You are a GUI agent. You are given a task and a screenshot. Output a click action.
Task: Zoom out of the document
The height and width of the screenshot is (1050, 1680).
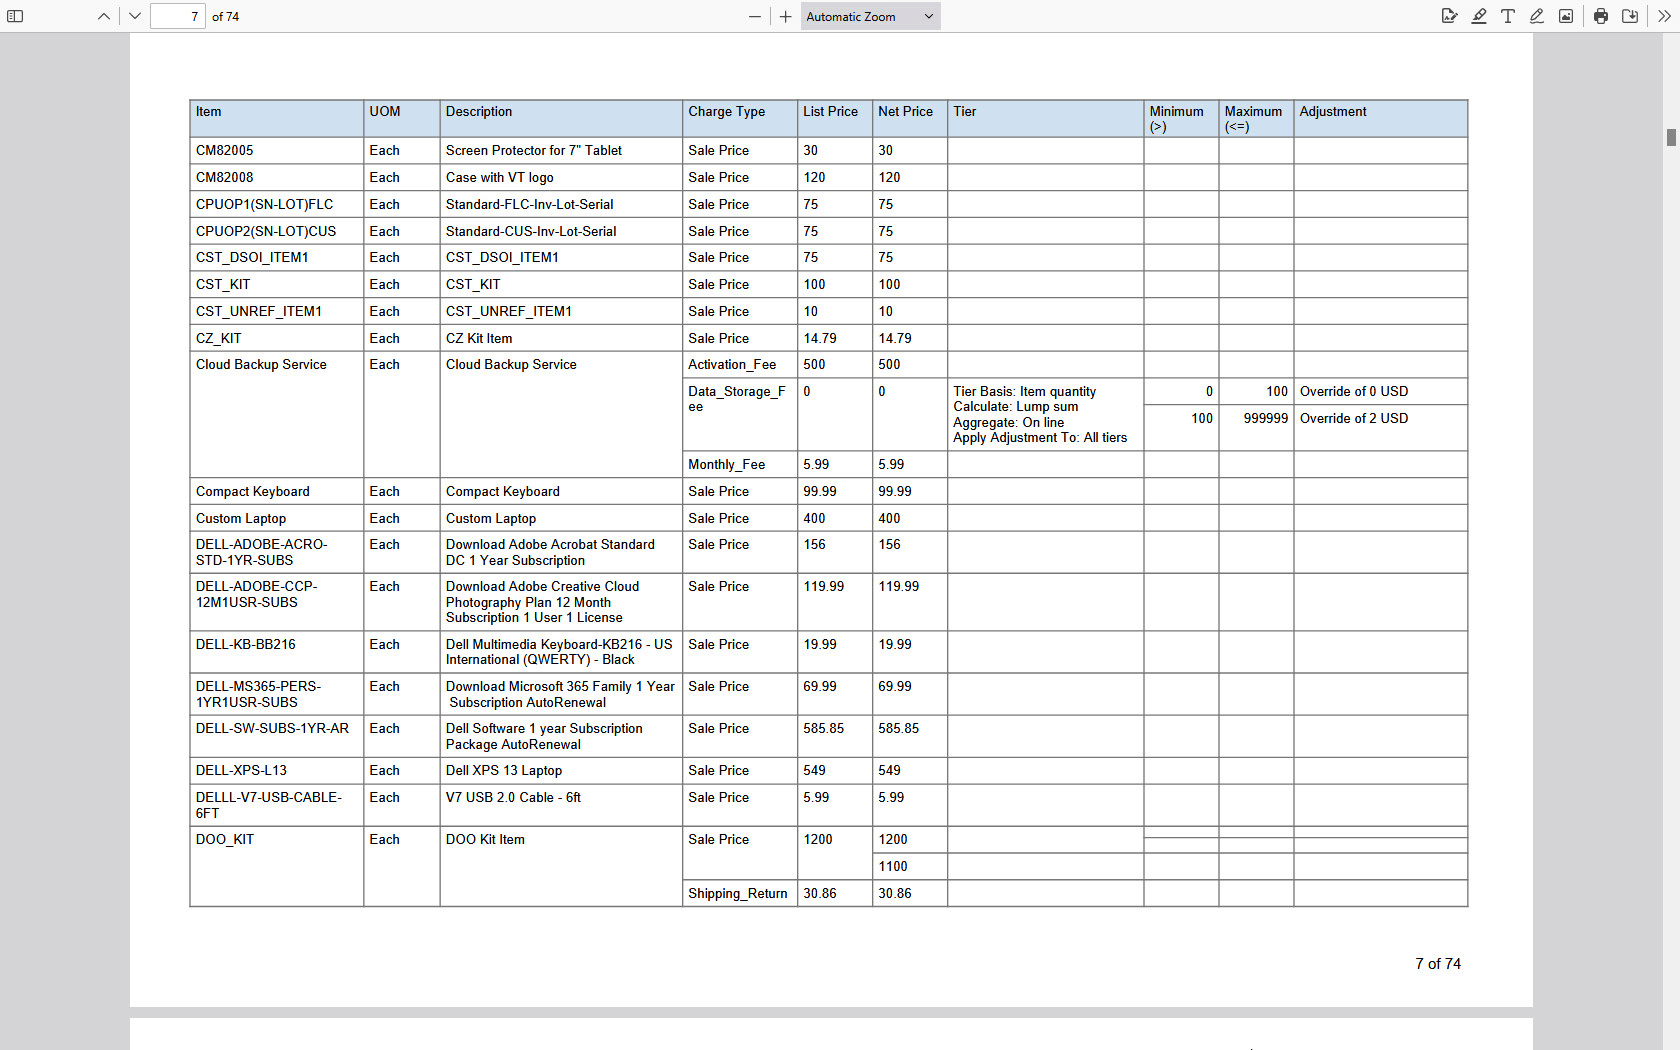[x=755, y=16]
